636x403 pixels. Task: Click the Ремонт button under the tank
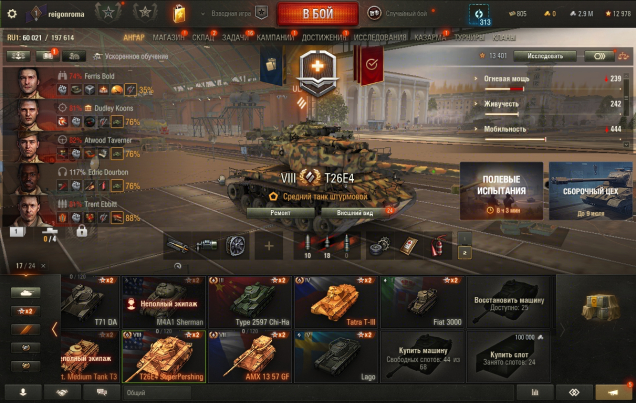click(x=281, y=212)
